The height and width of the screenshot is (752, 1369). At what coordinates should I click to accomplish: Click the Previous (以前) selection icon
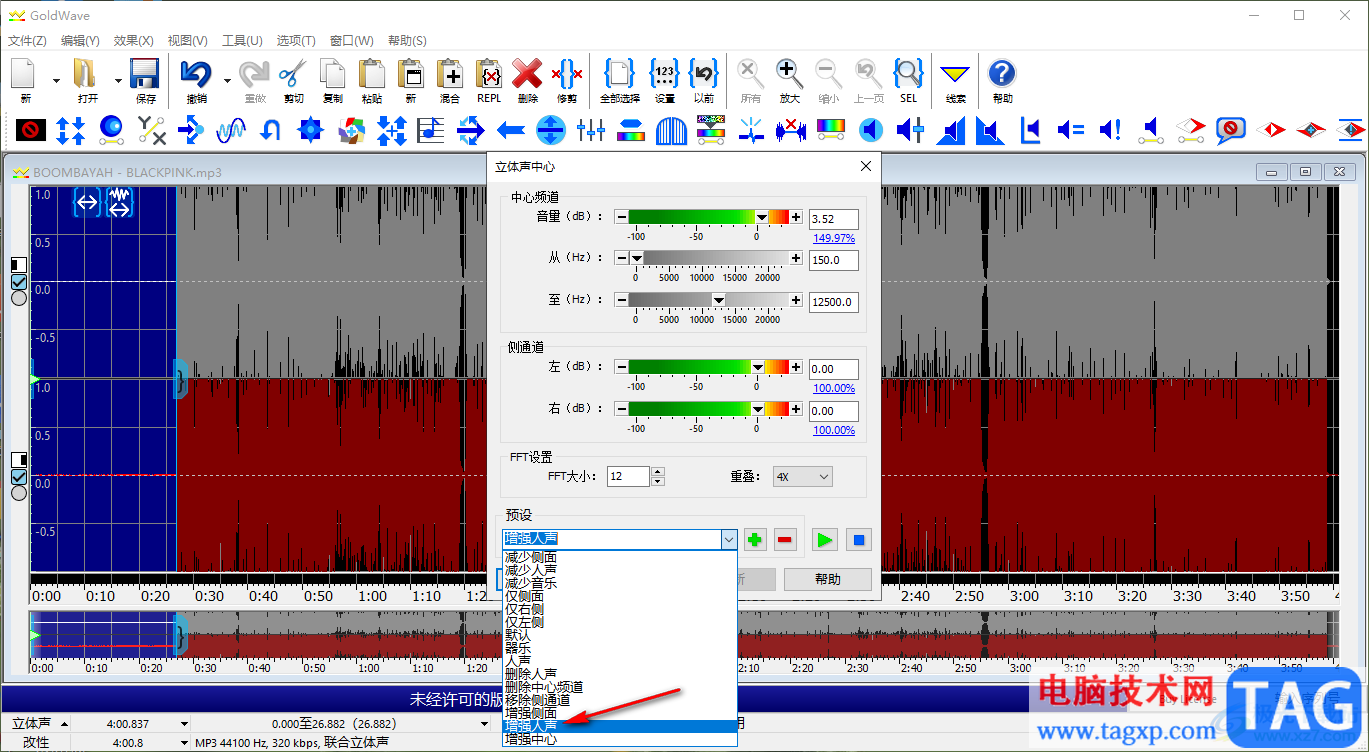coord(704,75)
